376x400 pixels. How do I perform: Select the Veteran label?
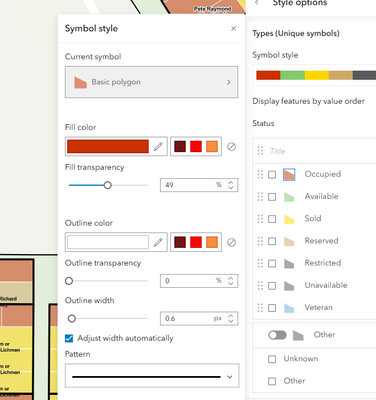click(319, 307)
